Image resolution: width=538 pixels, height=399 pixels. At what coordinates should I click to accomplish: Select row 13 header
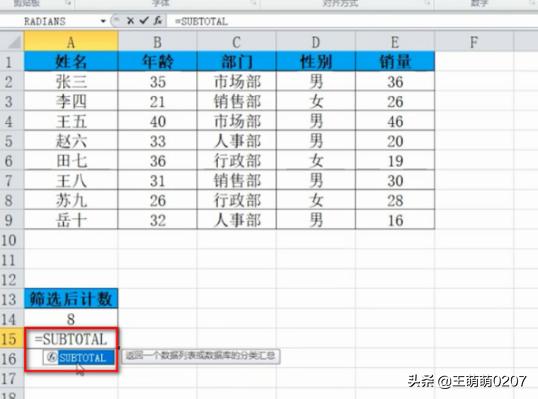12,299
